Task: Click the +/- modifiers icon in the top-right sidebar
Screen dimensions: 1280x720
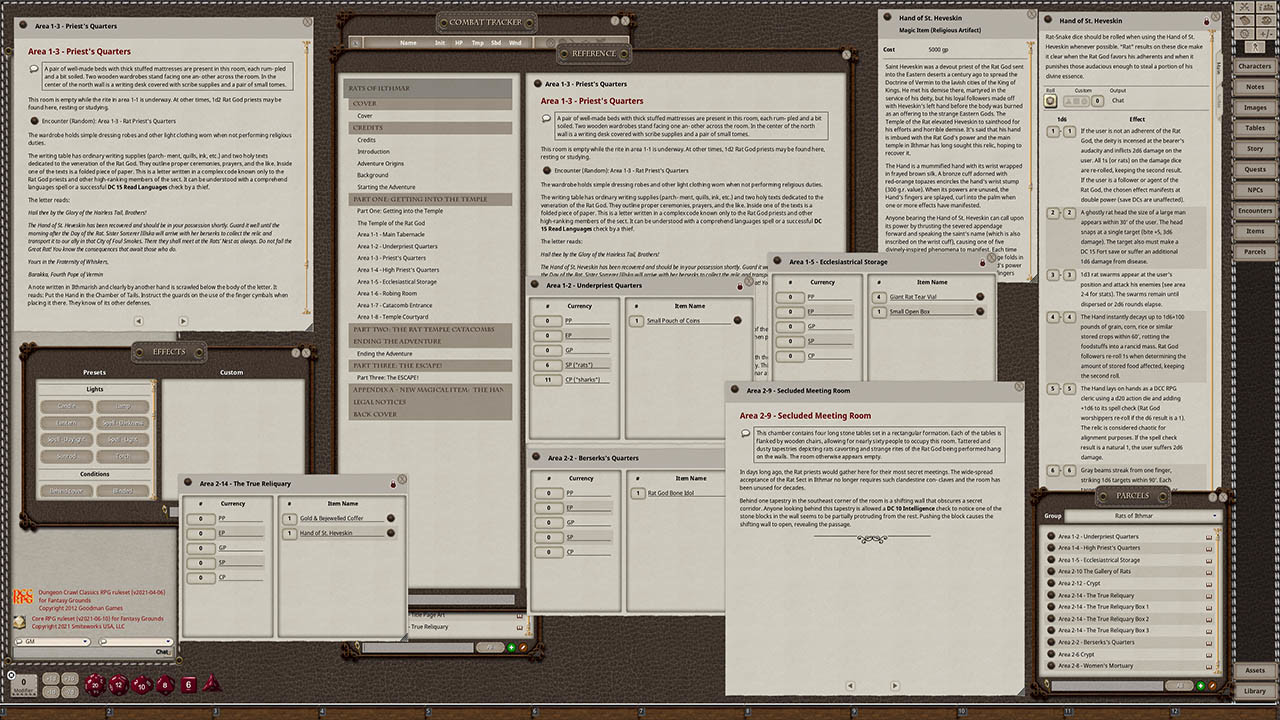Action: [1266, 33]
